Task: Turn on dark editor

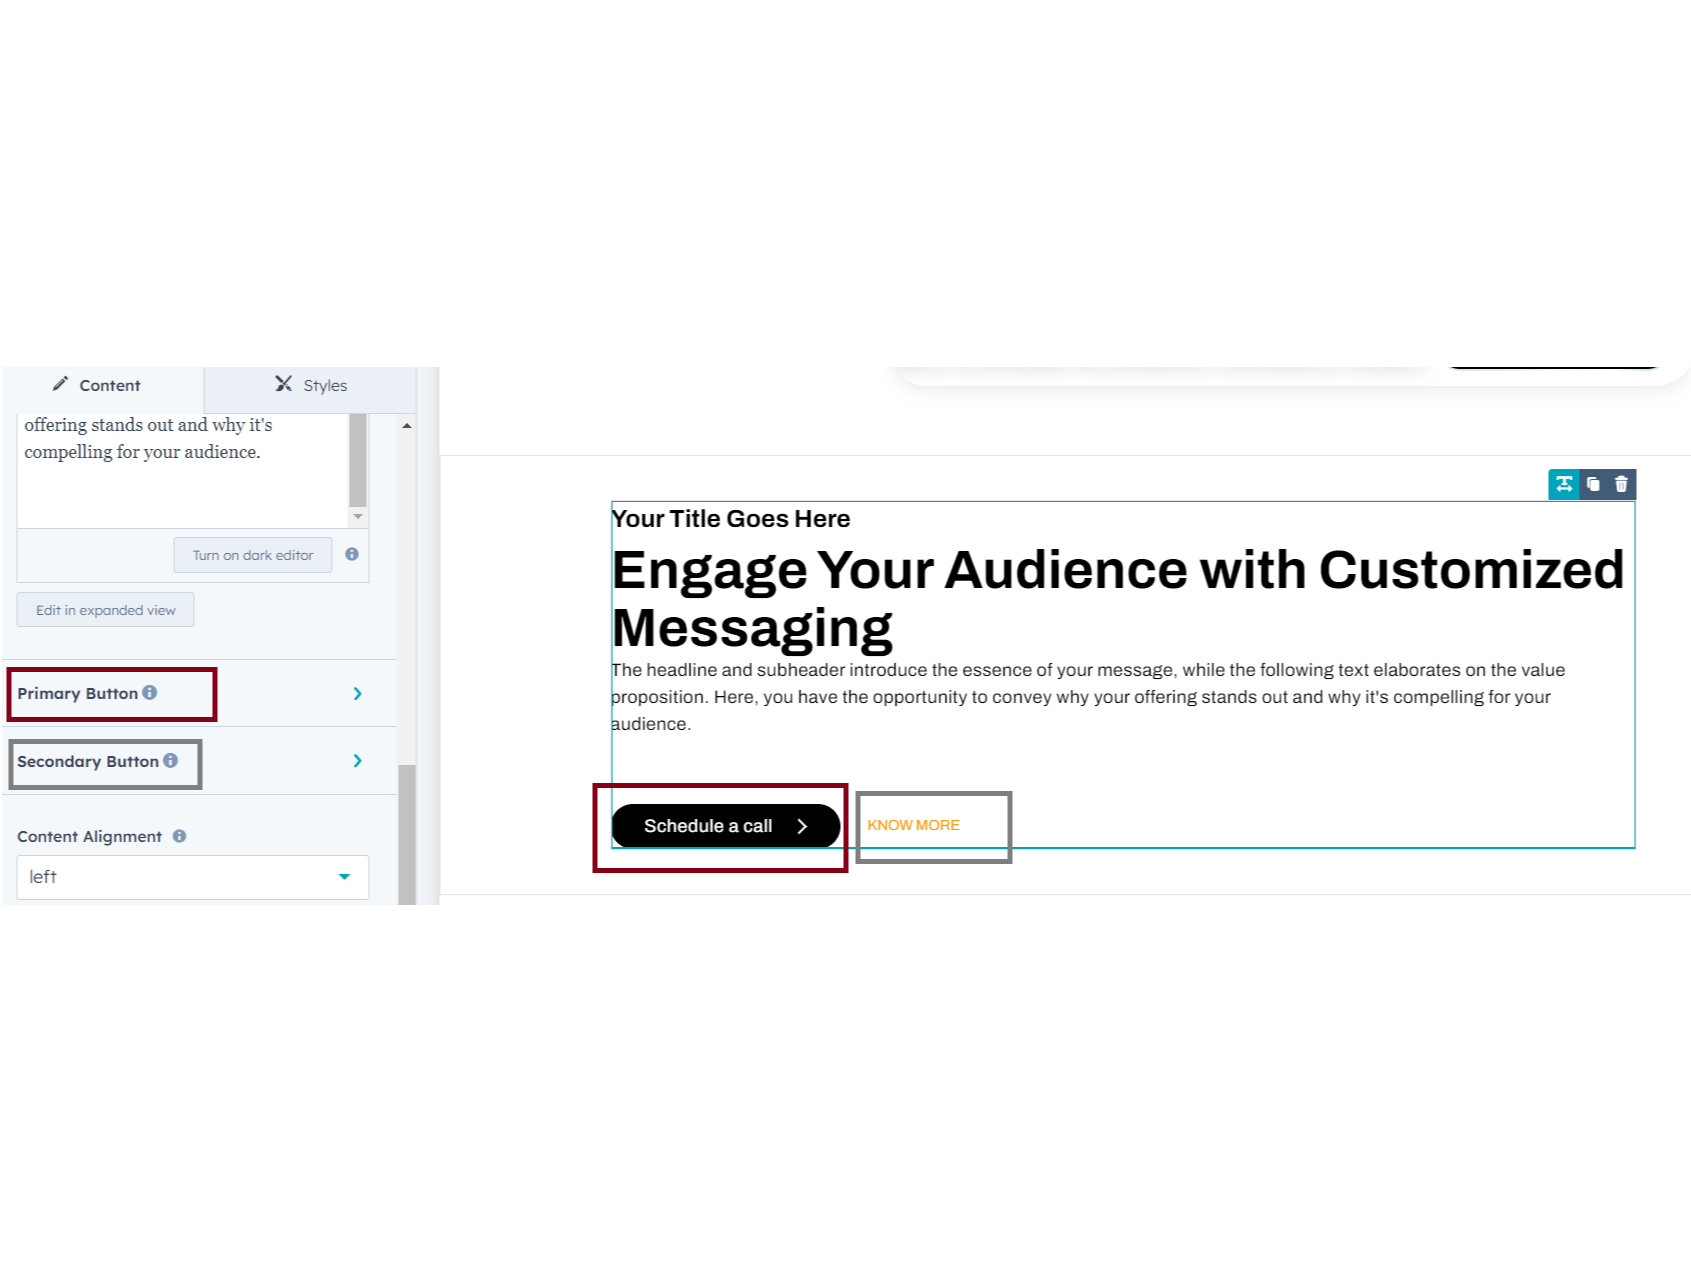Action: coord(253,555)
